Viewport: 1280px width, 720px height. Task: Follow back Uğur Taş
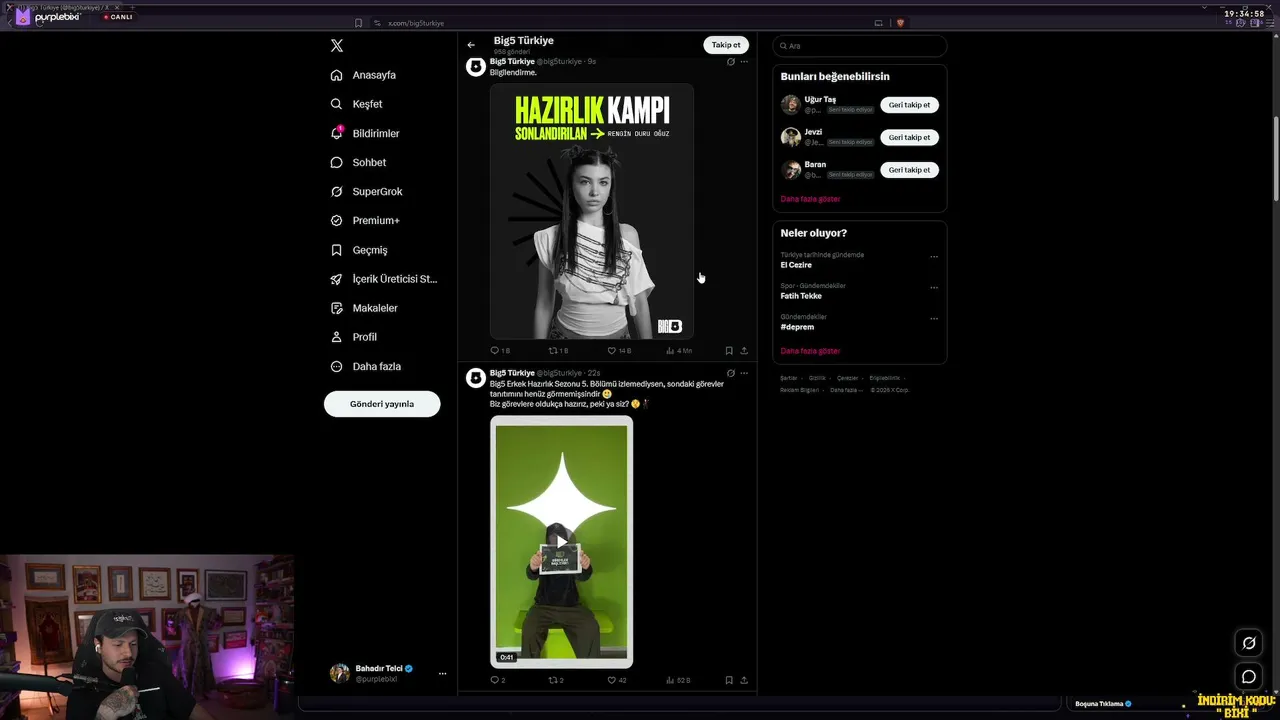click(909, 105)
